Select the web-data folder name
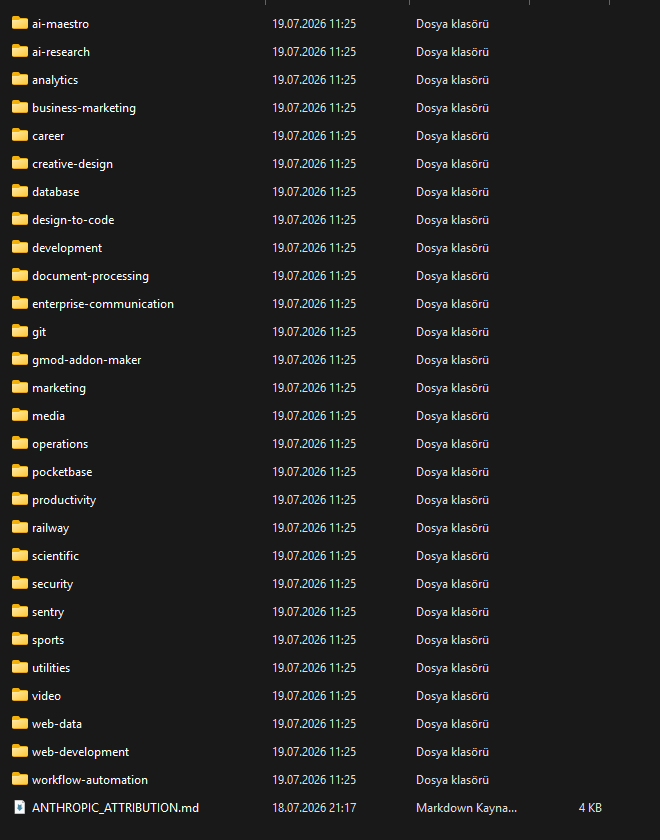Viewport: 660px width, 840px height. tap(57, 724)
